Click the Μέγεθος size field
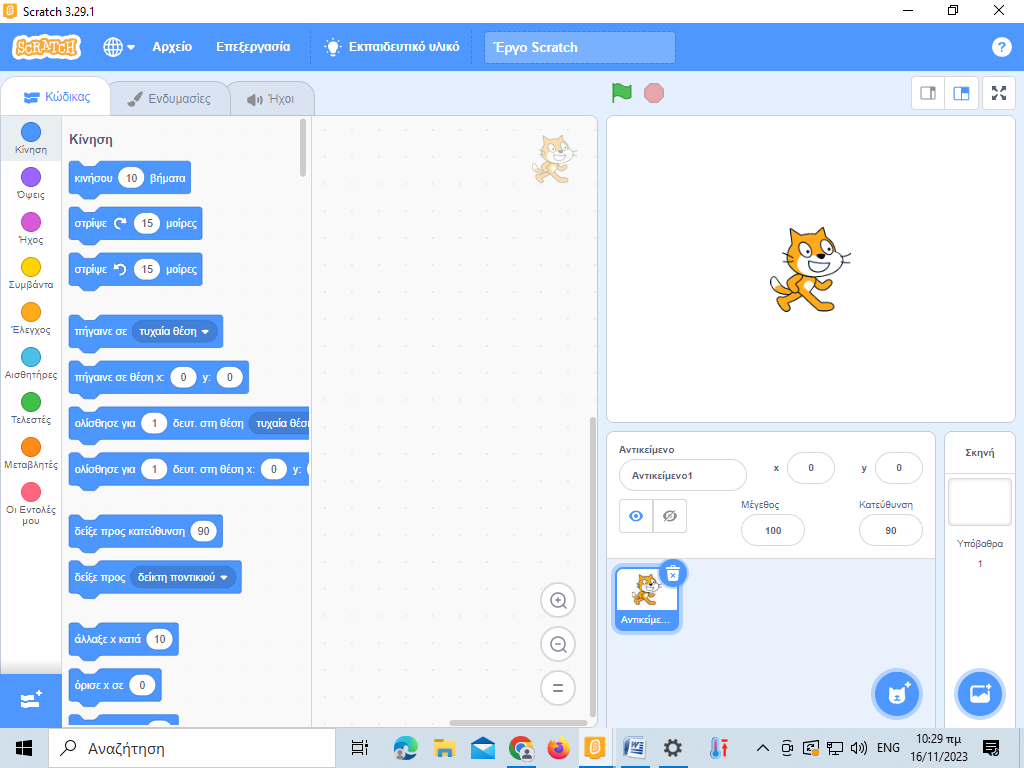This screenshot has width=1024, height=768. pos(773,530)
